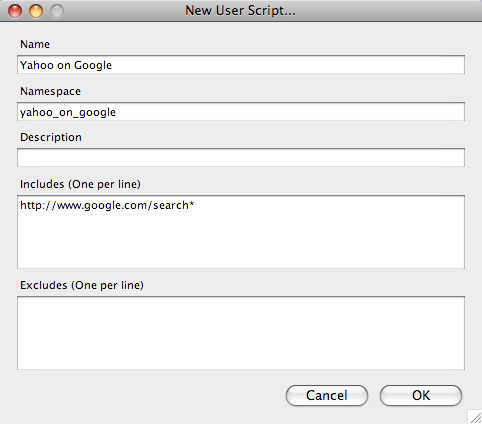The image size is (482, 424).
Task: Click the New User Script... window title
Action: [240, 11]
